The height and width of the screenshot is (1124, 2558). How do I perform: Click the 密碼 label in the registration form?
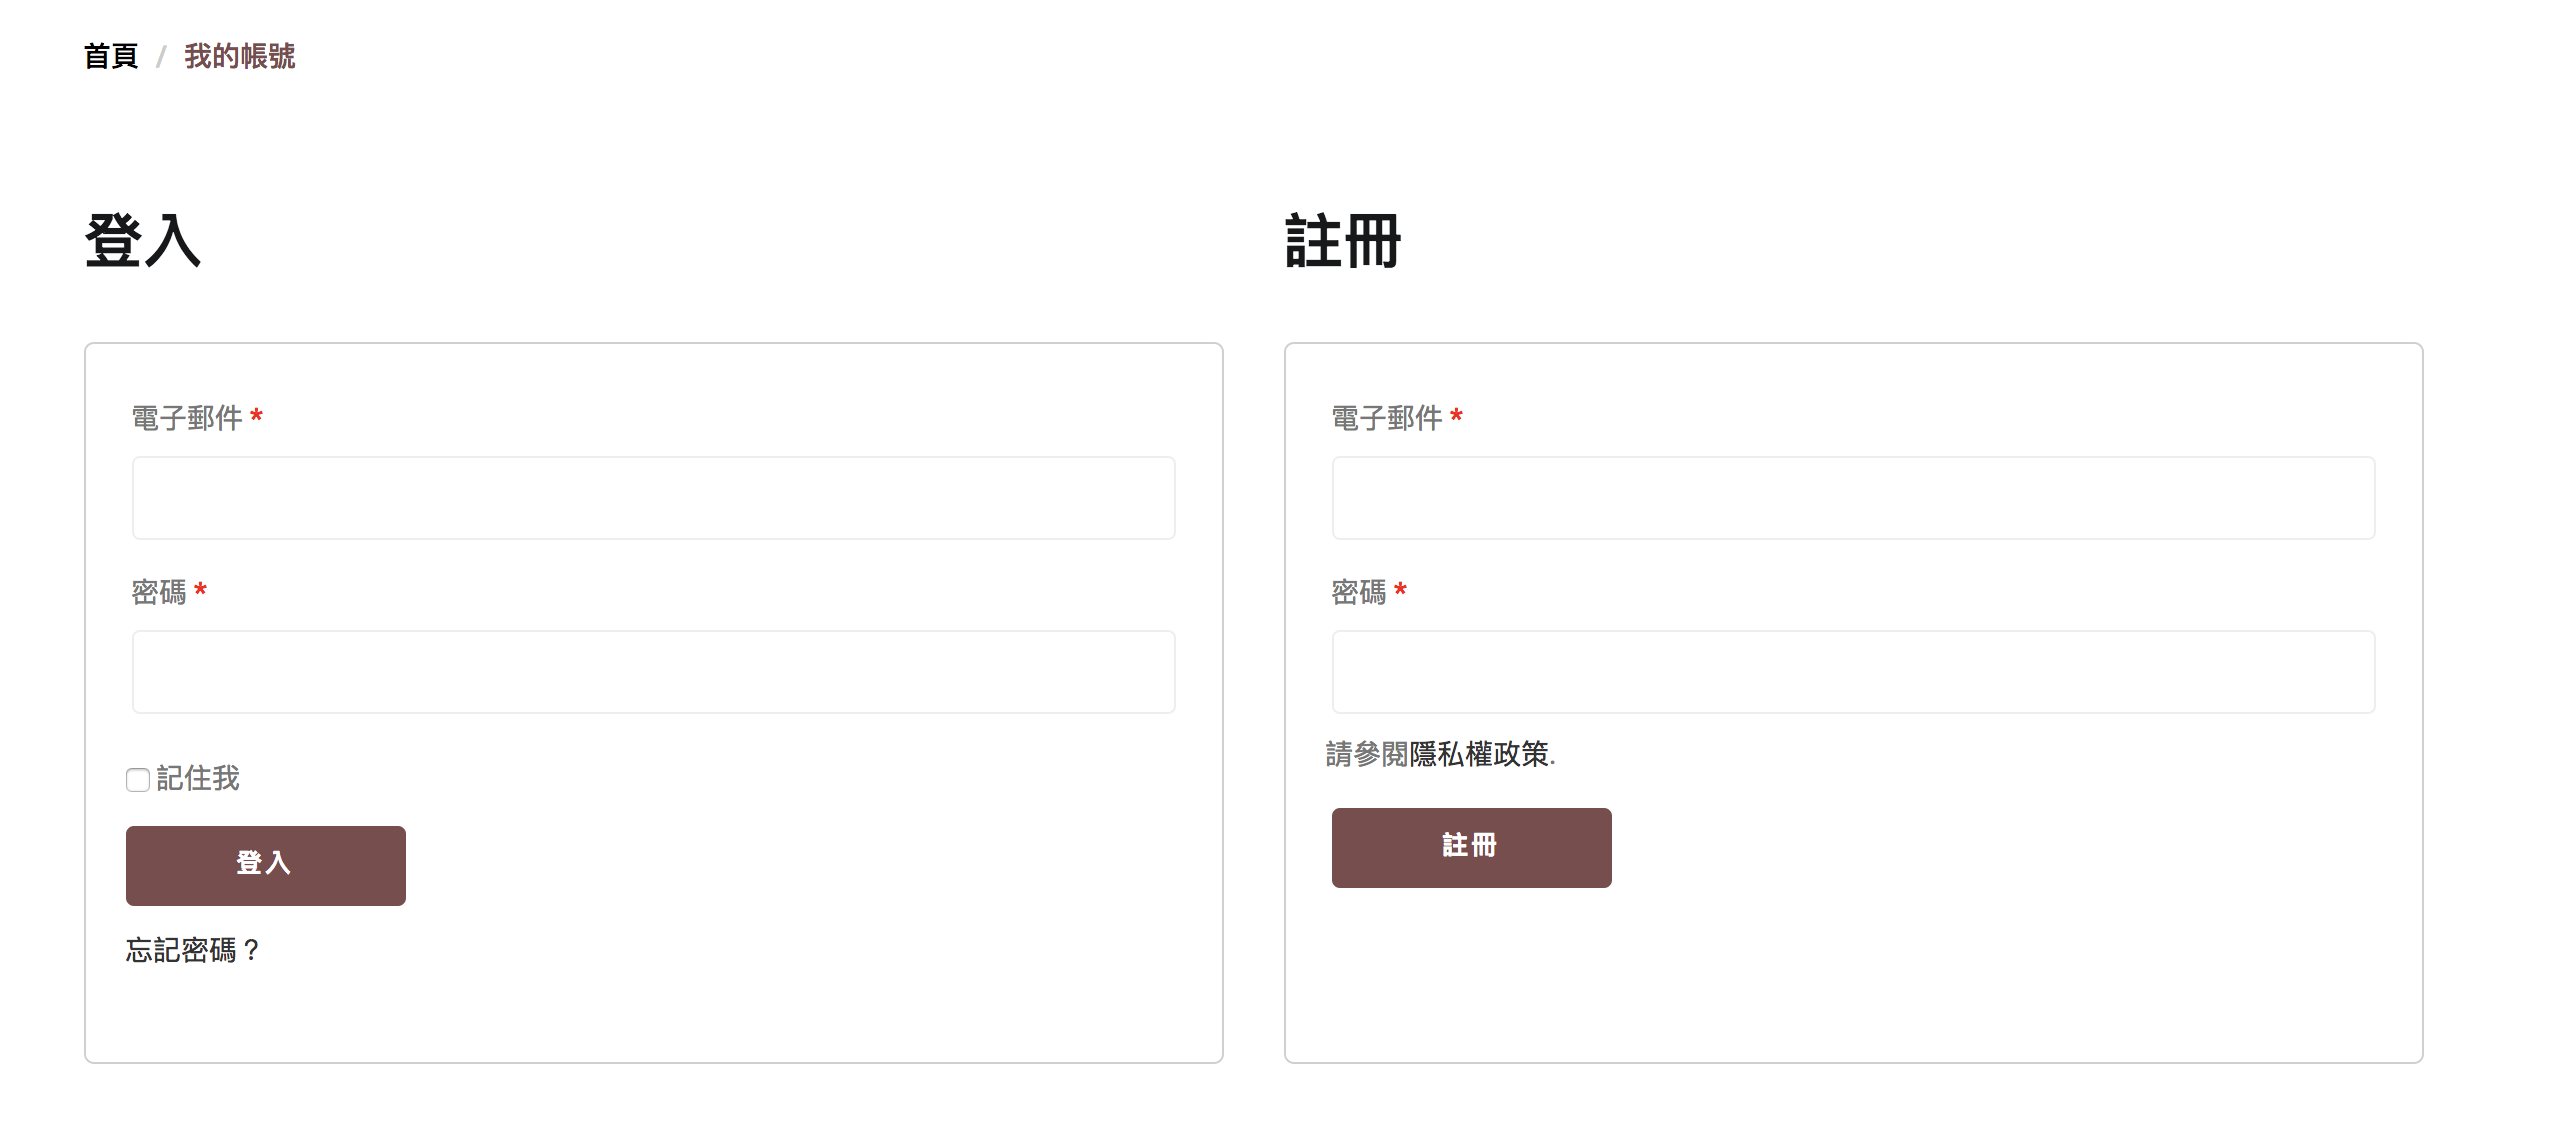click(1359, 592)
